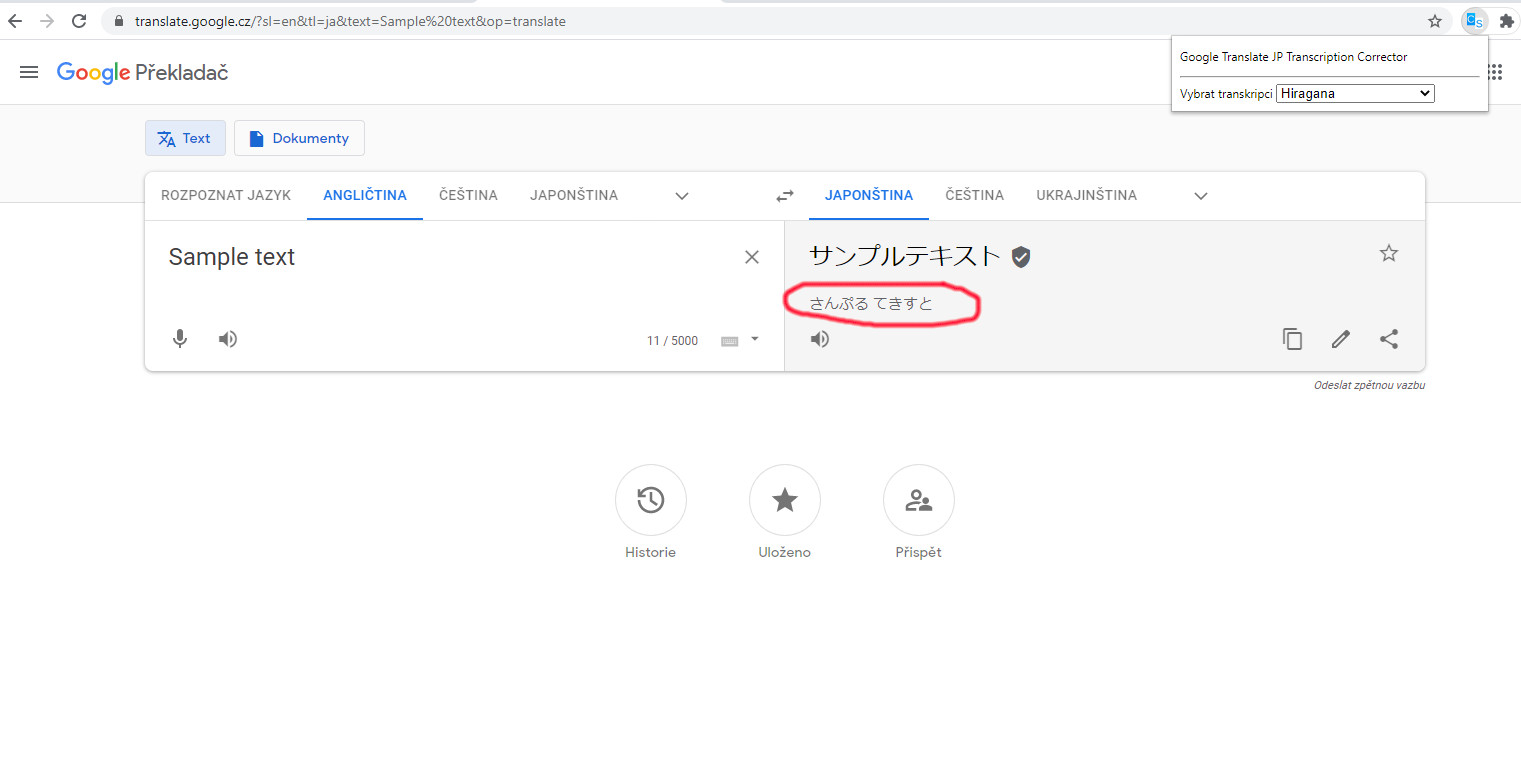This screenshot has height=774, width=1521.
Task: Bookmark this page with the star icon
Action: click(1435, 21)
